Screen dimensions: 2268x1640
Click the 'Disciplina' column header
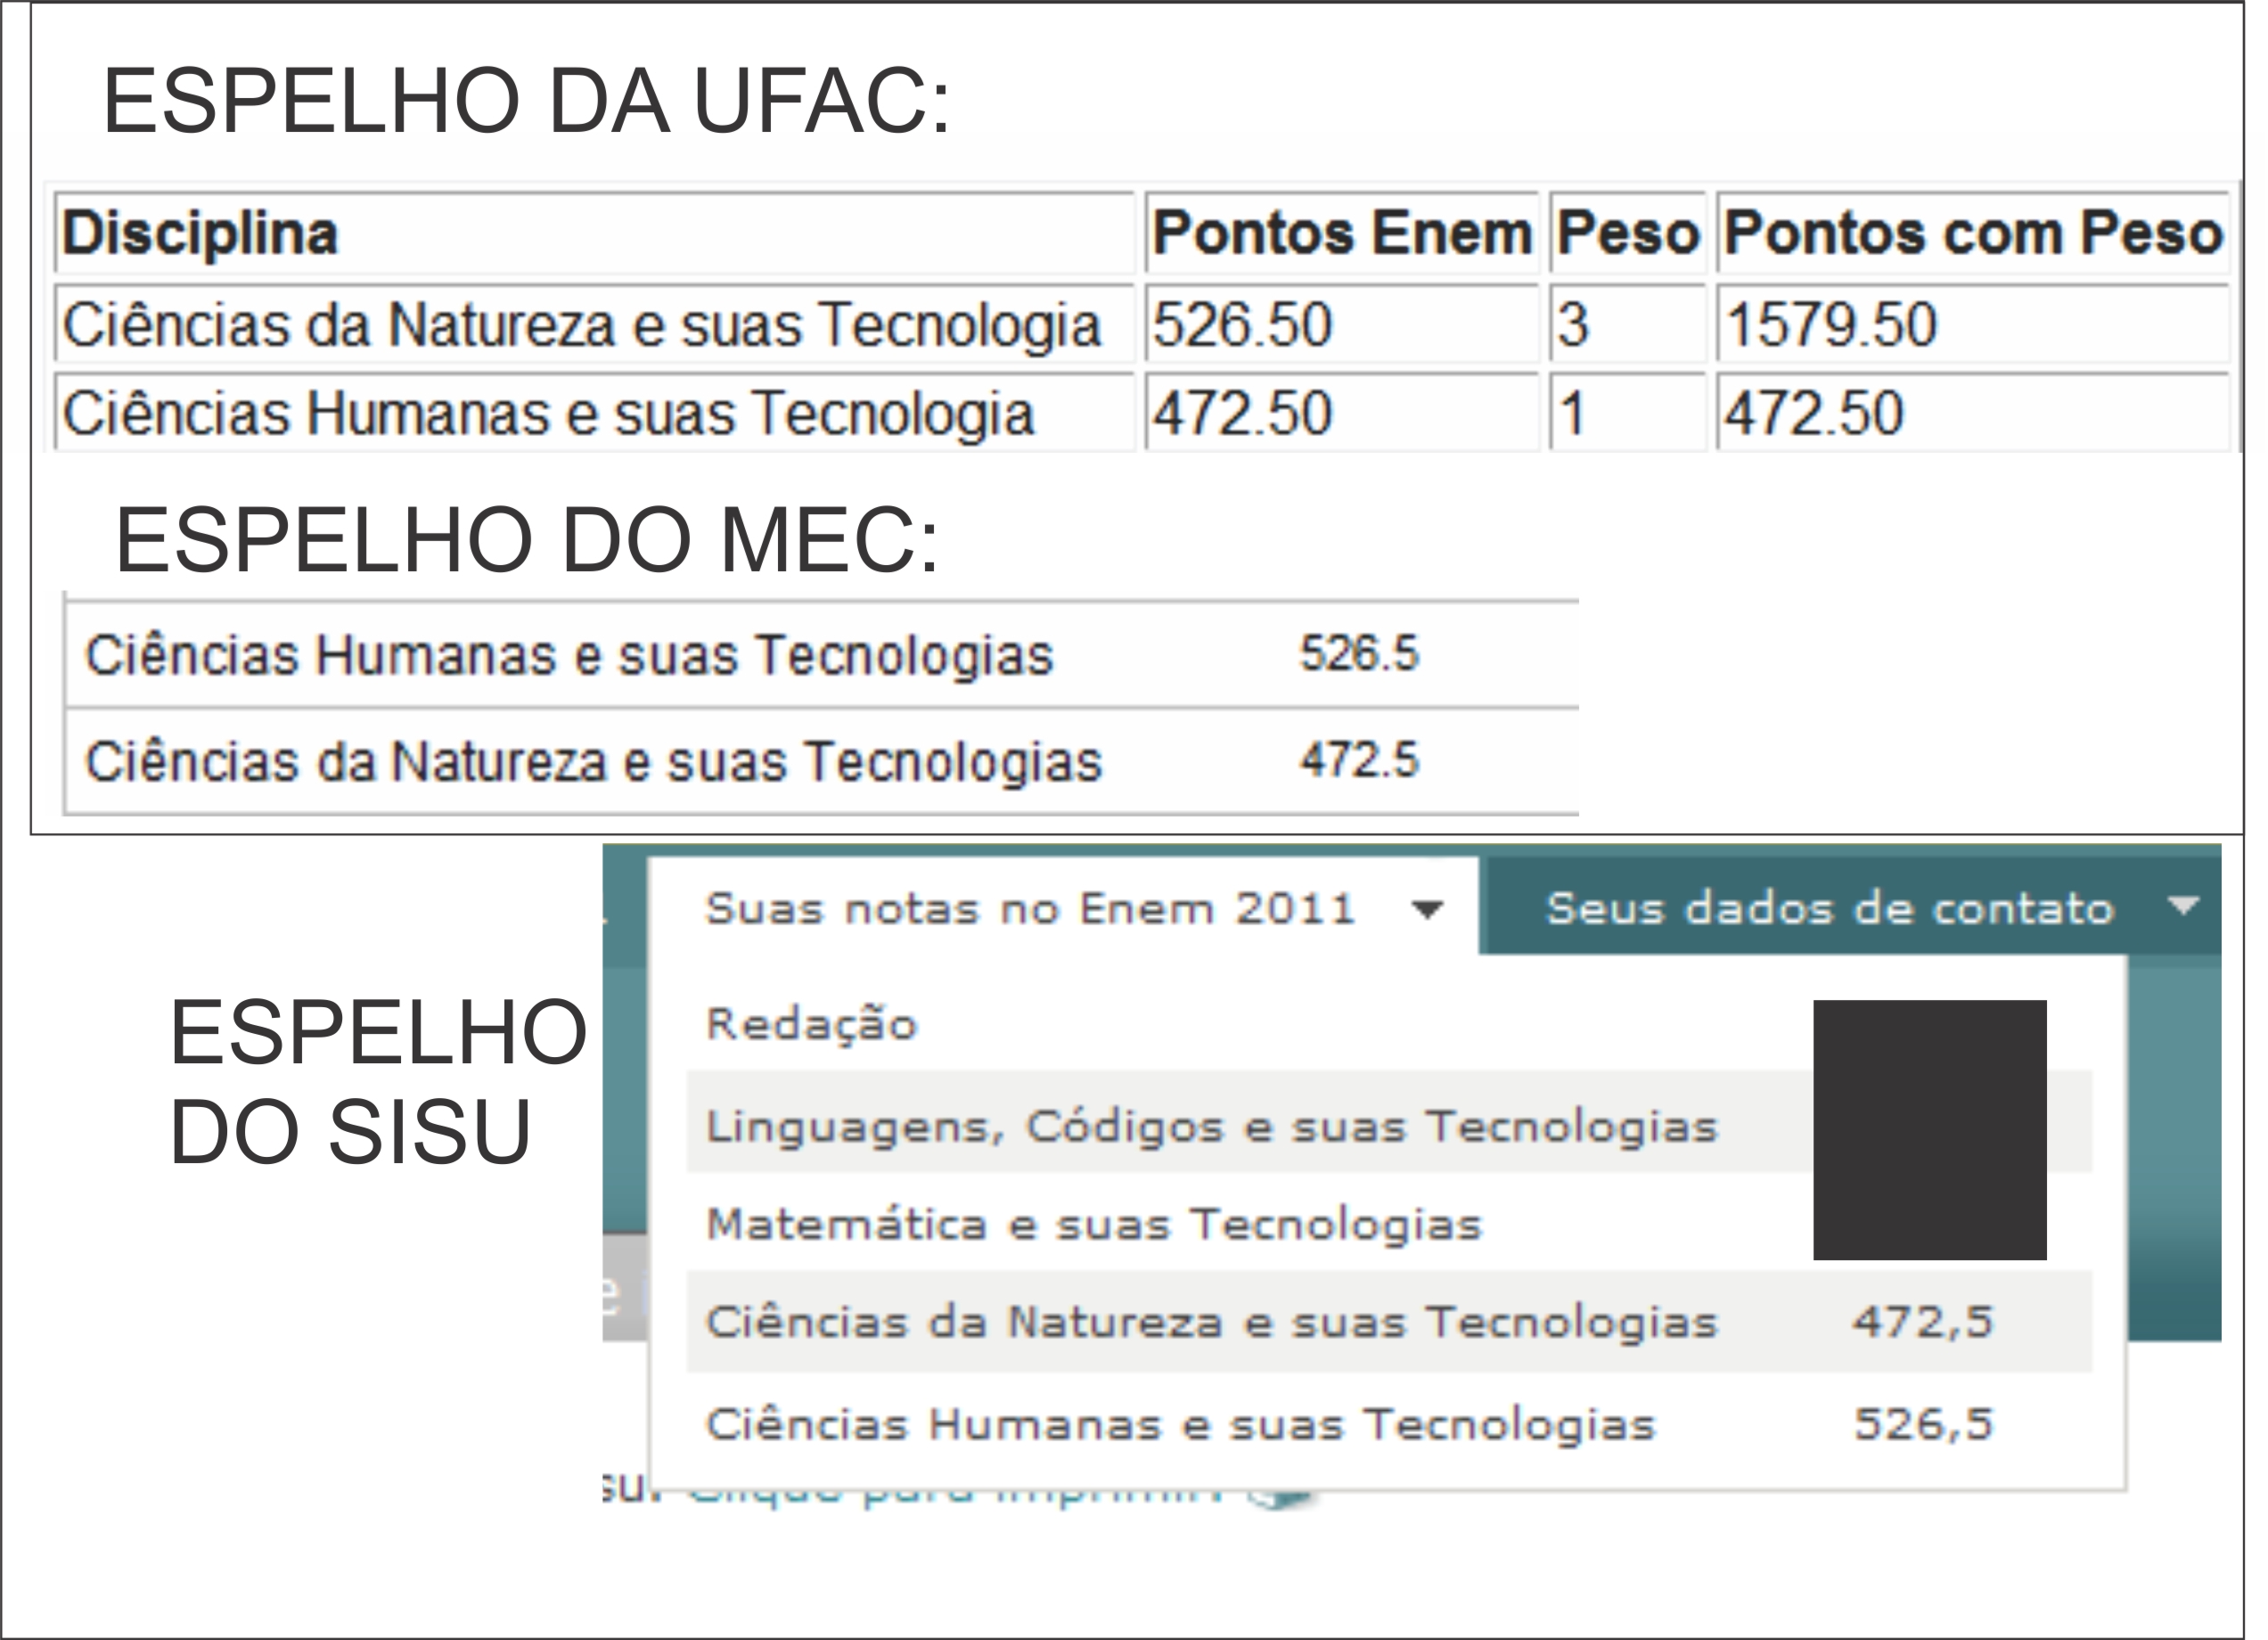pyautogui.click(x=200, y=234)
